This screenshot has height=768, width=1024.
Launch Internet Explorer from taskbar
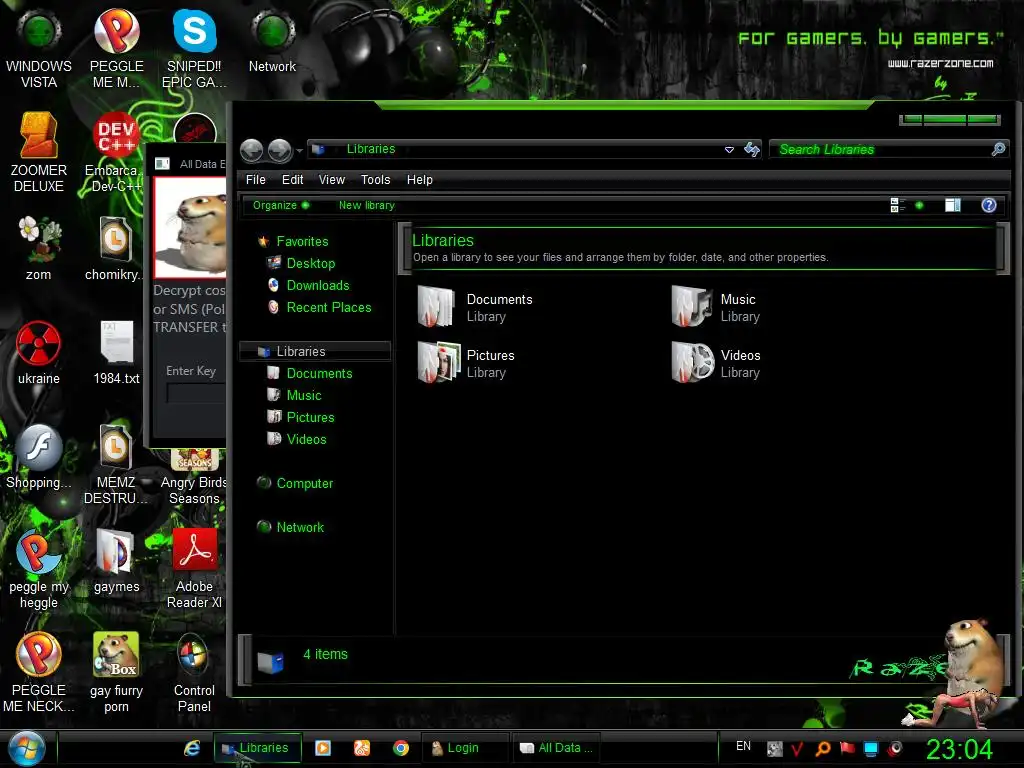coord(191,748)
